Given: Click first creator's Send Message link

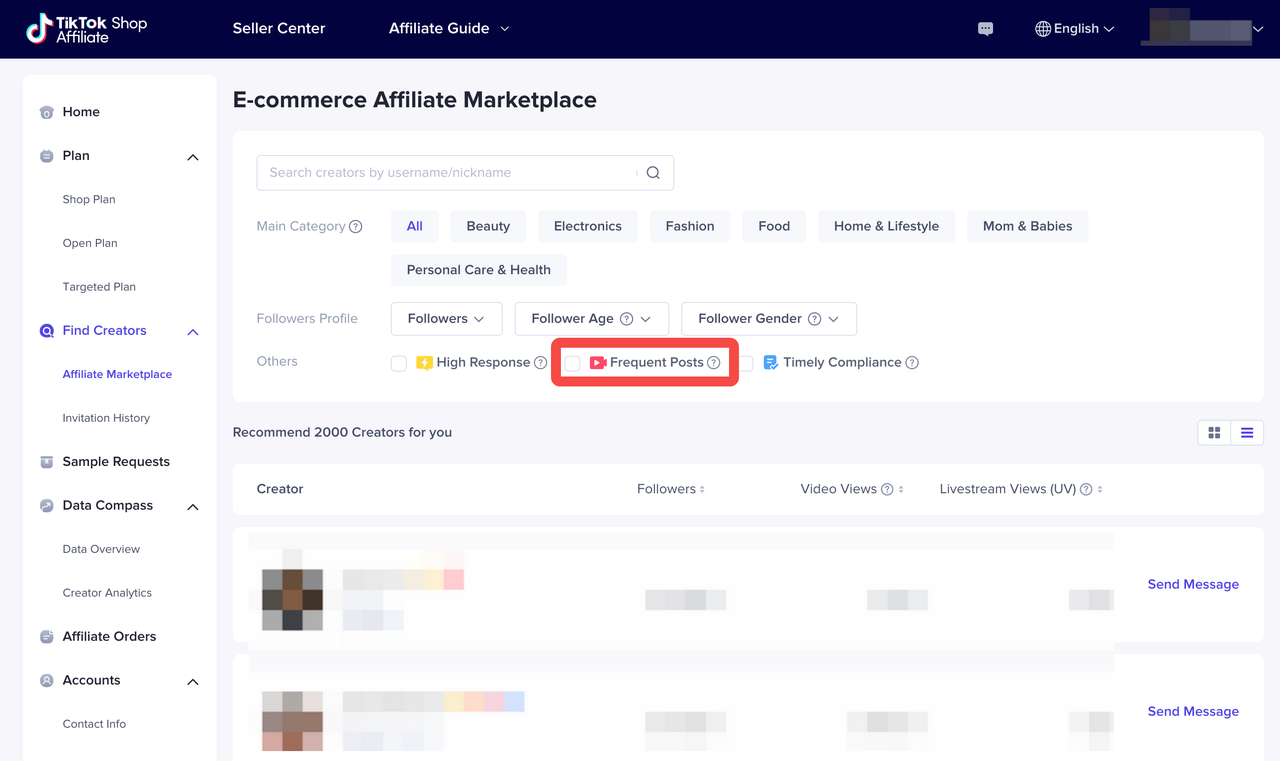Looking at the screenshot, I should point(1192,584).
